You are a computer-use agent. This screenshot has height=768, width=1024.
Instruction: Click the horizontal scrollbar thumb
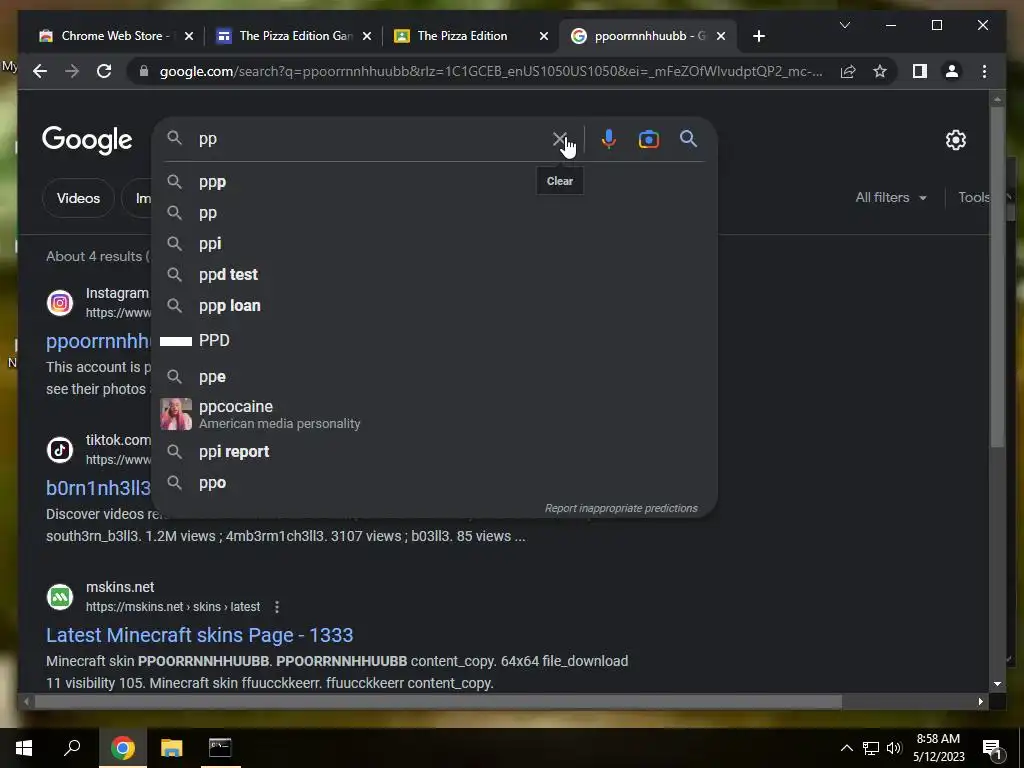(438, 701)
